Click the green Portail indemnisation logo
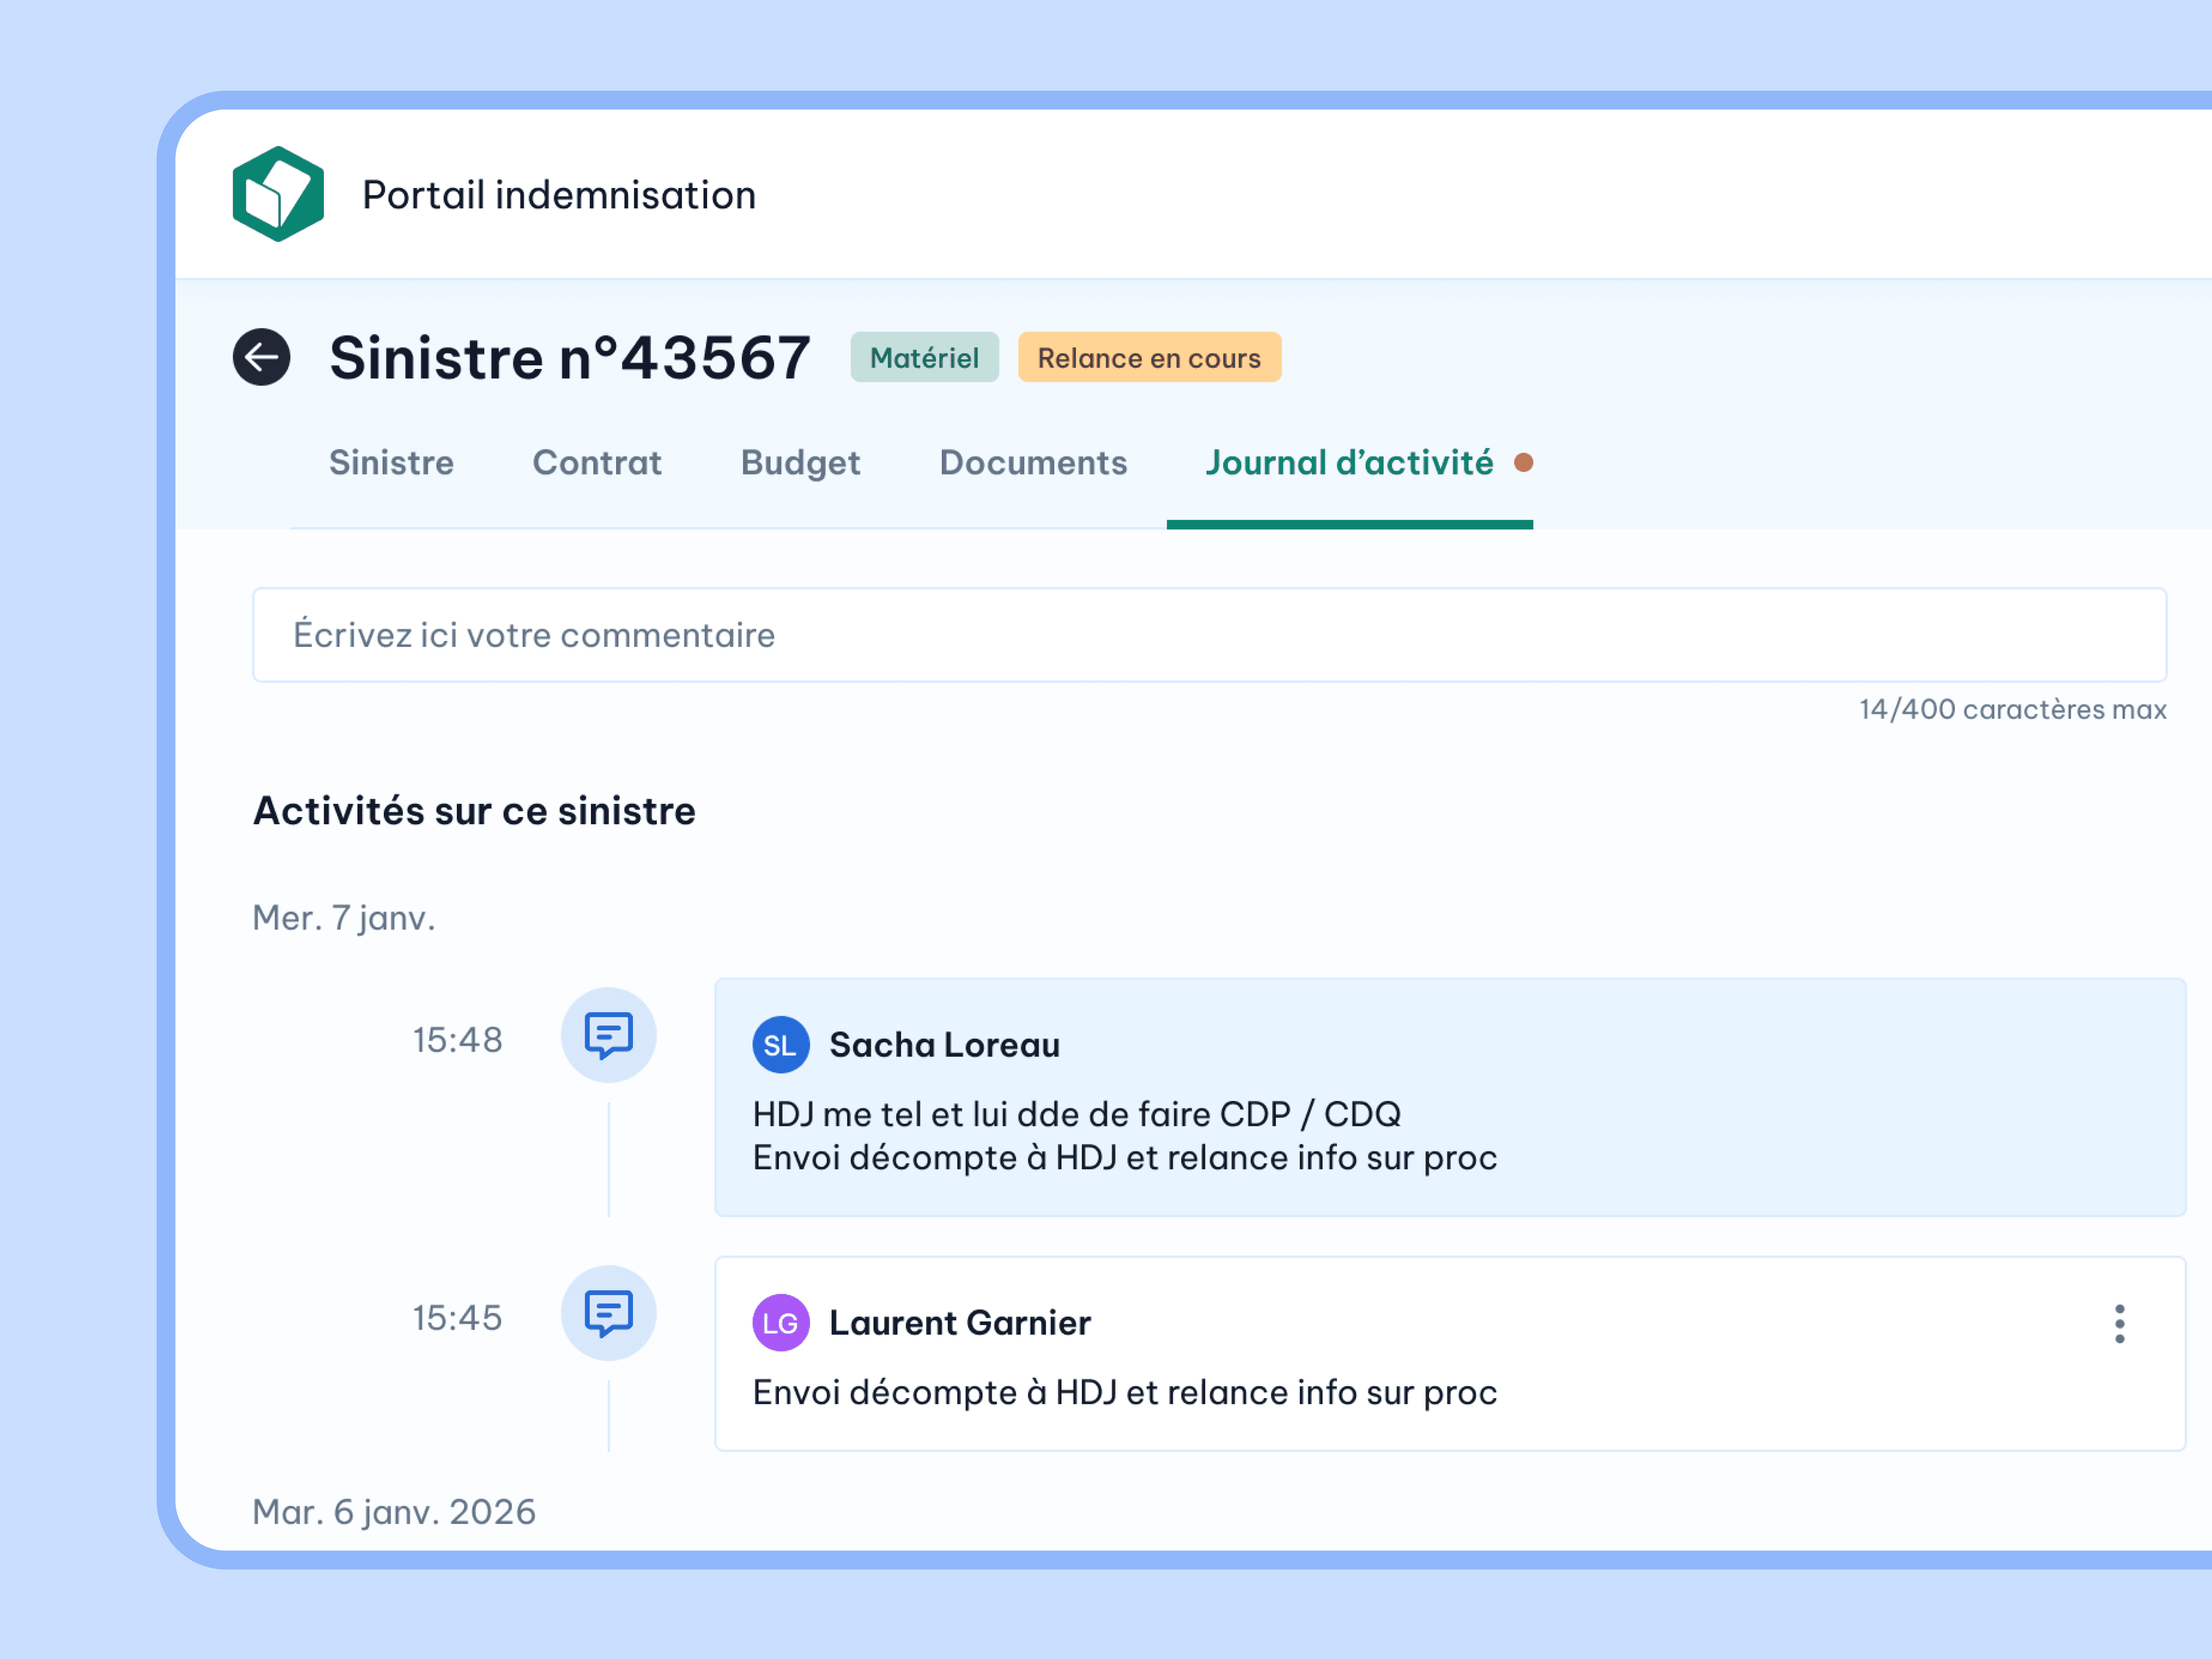The width and height of the screenshot is (2212, 1659). (278, 194)
